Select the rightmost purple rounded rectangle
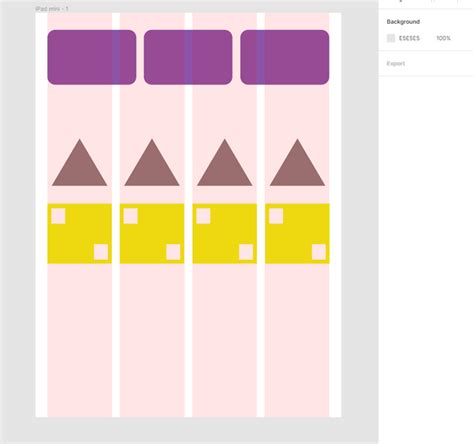 tap(285, 57)
